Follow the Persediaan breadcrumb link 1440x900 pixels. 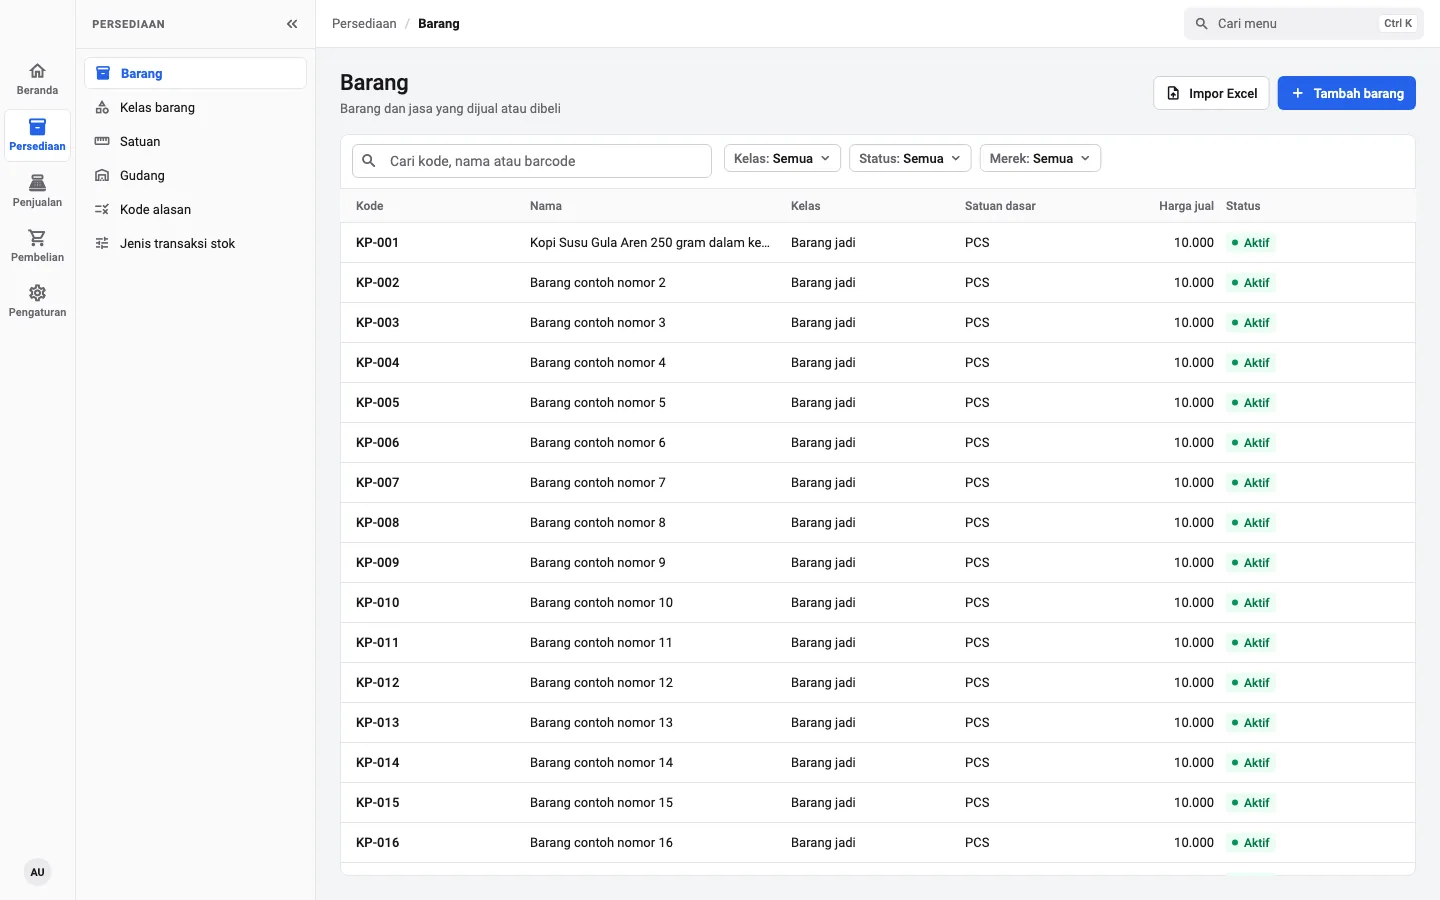pos(364,24)
